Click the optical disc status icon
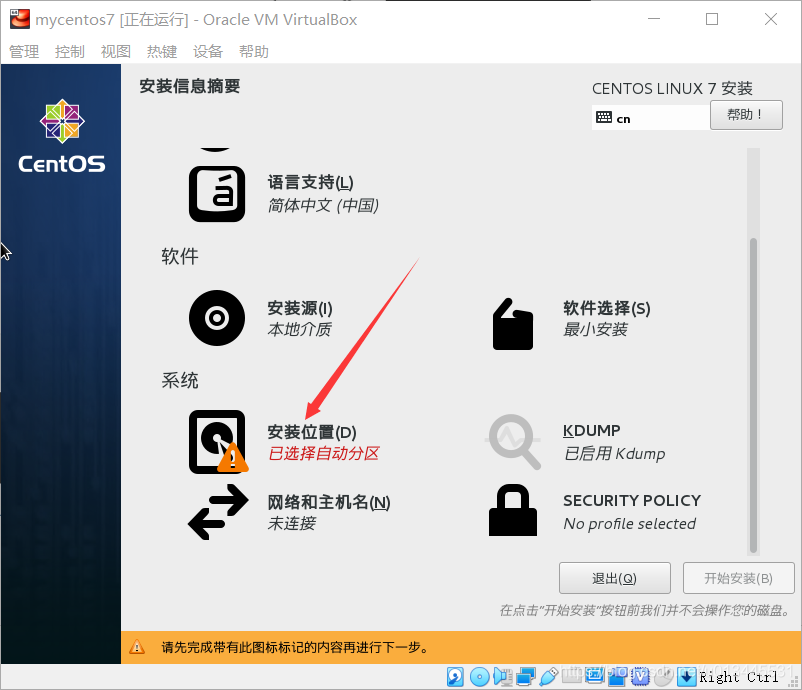802x690 pixels. click(479, 677)
